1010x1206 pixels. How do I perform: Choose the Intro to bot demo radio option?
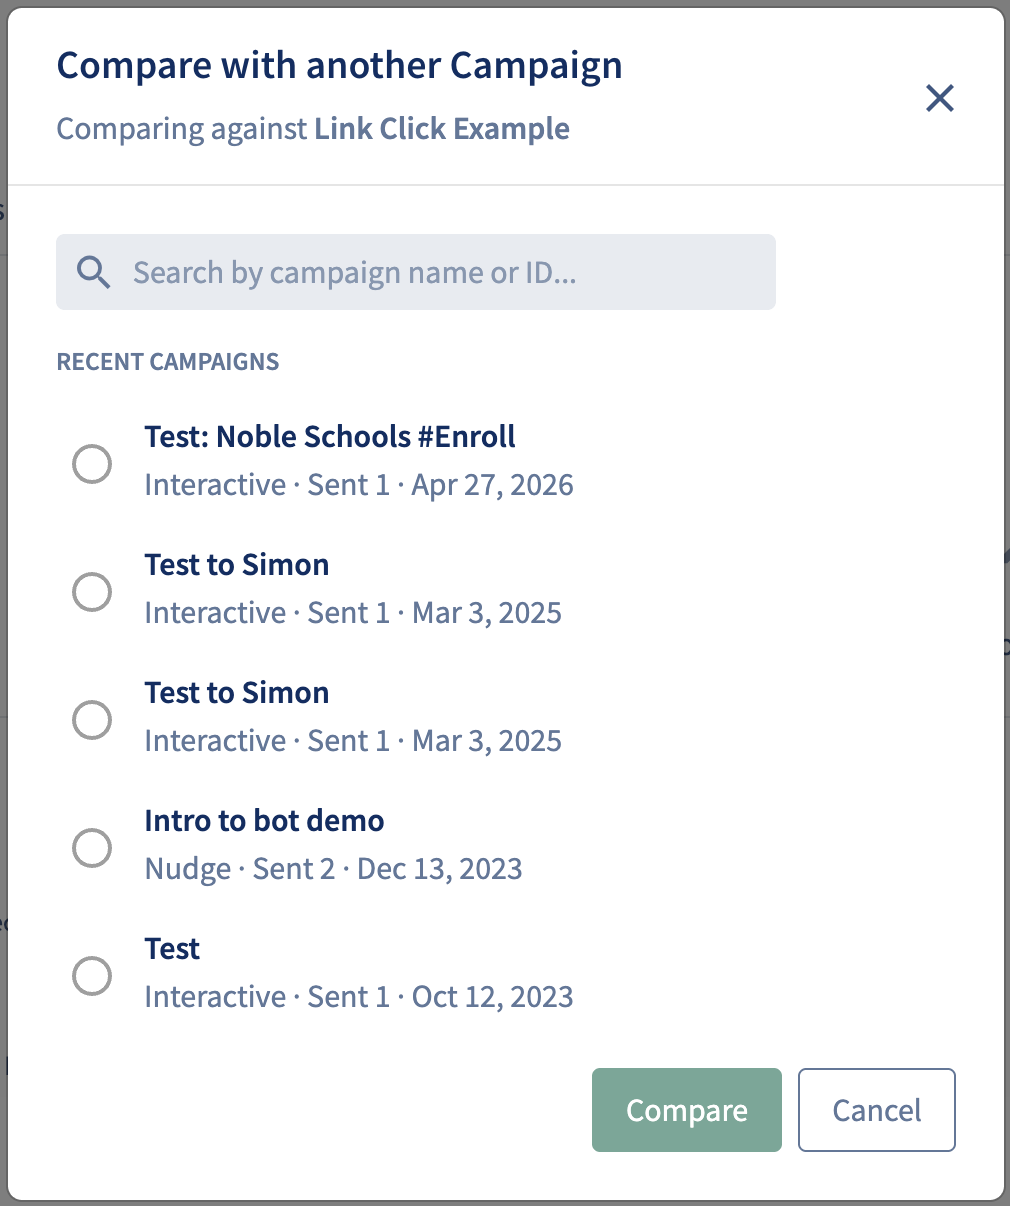[92, 848]
